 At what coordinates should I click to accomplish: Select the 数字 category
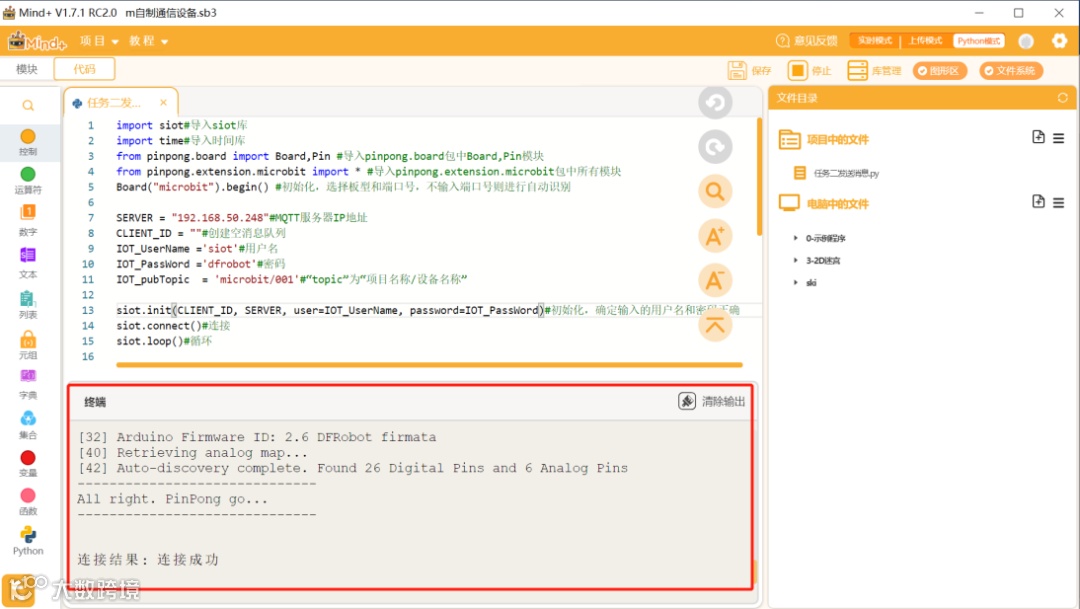click(x=28, y=220)
